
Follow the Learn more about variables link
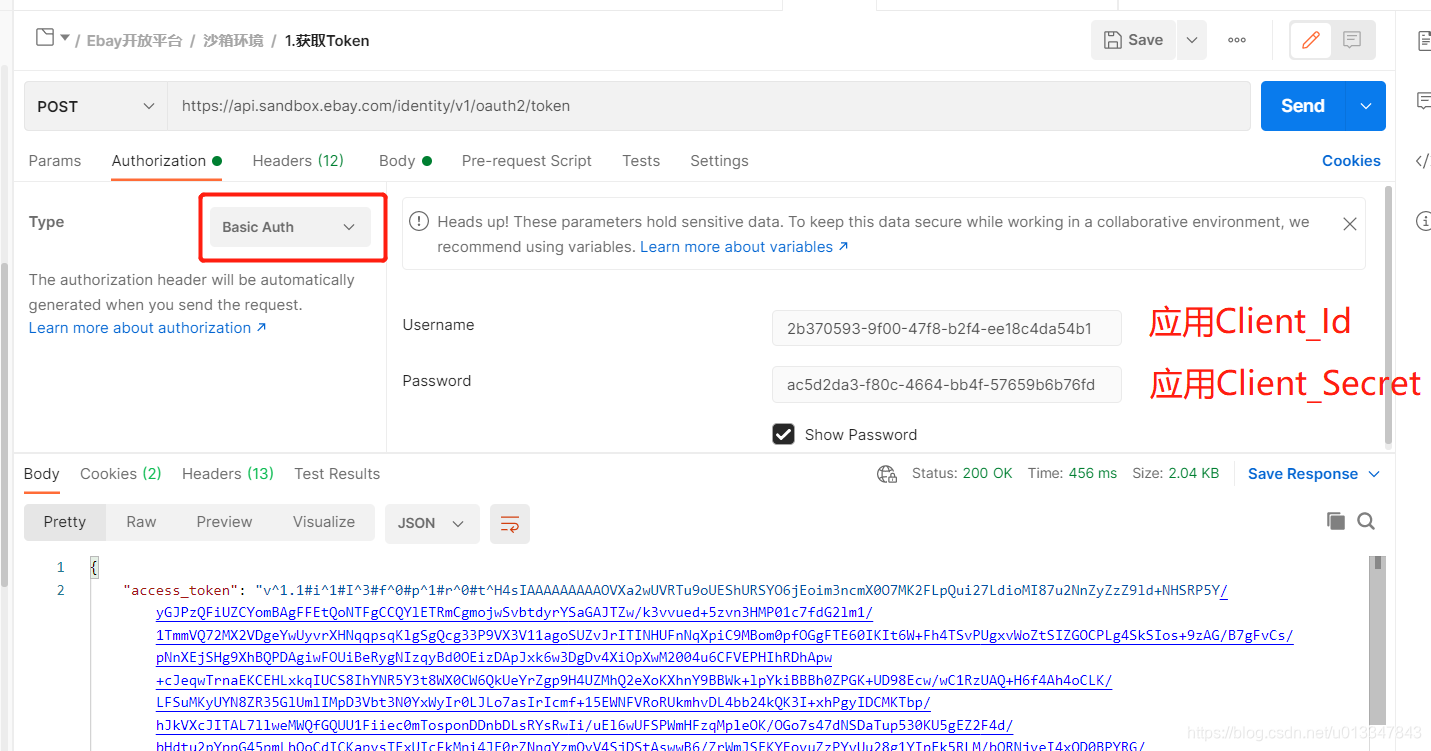744,247
